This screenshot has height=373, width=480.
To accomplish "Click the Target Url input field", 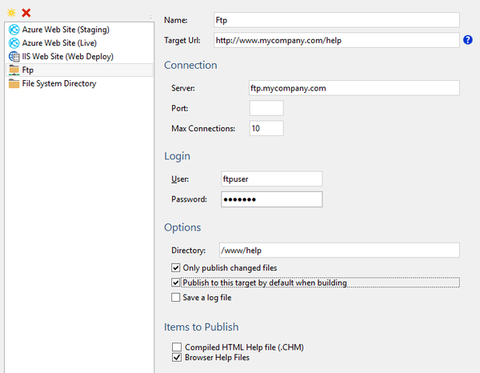I will tap(337, 40).
